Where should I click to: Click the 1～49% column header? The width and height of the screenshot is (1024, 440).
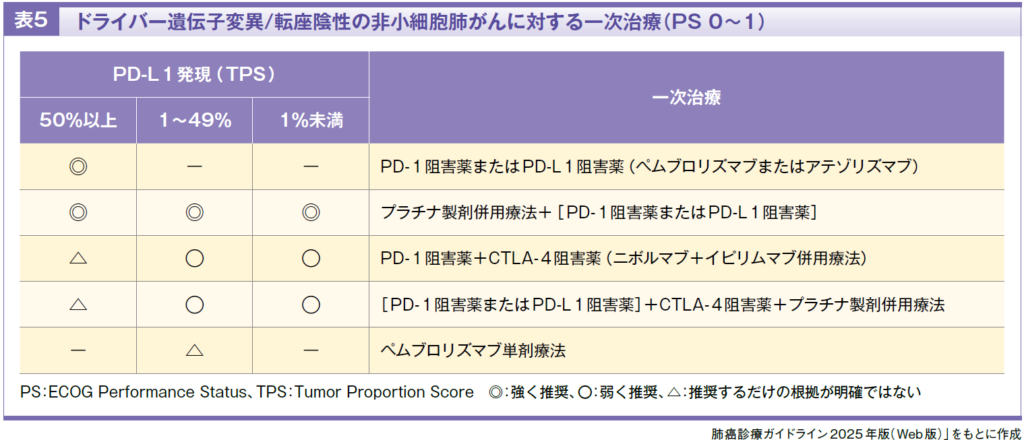tap(195, 121)
